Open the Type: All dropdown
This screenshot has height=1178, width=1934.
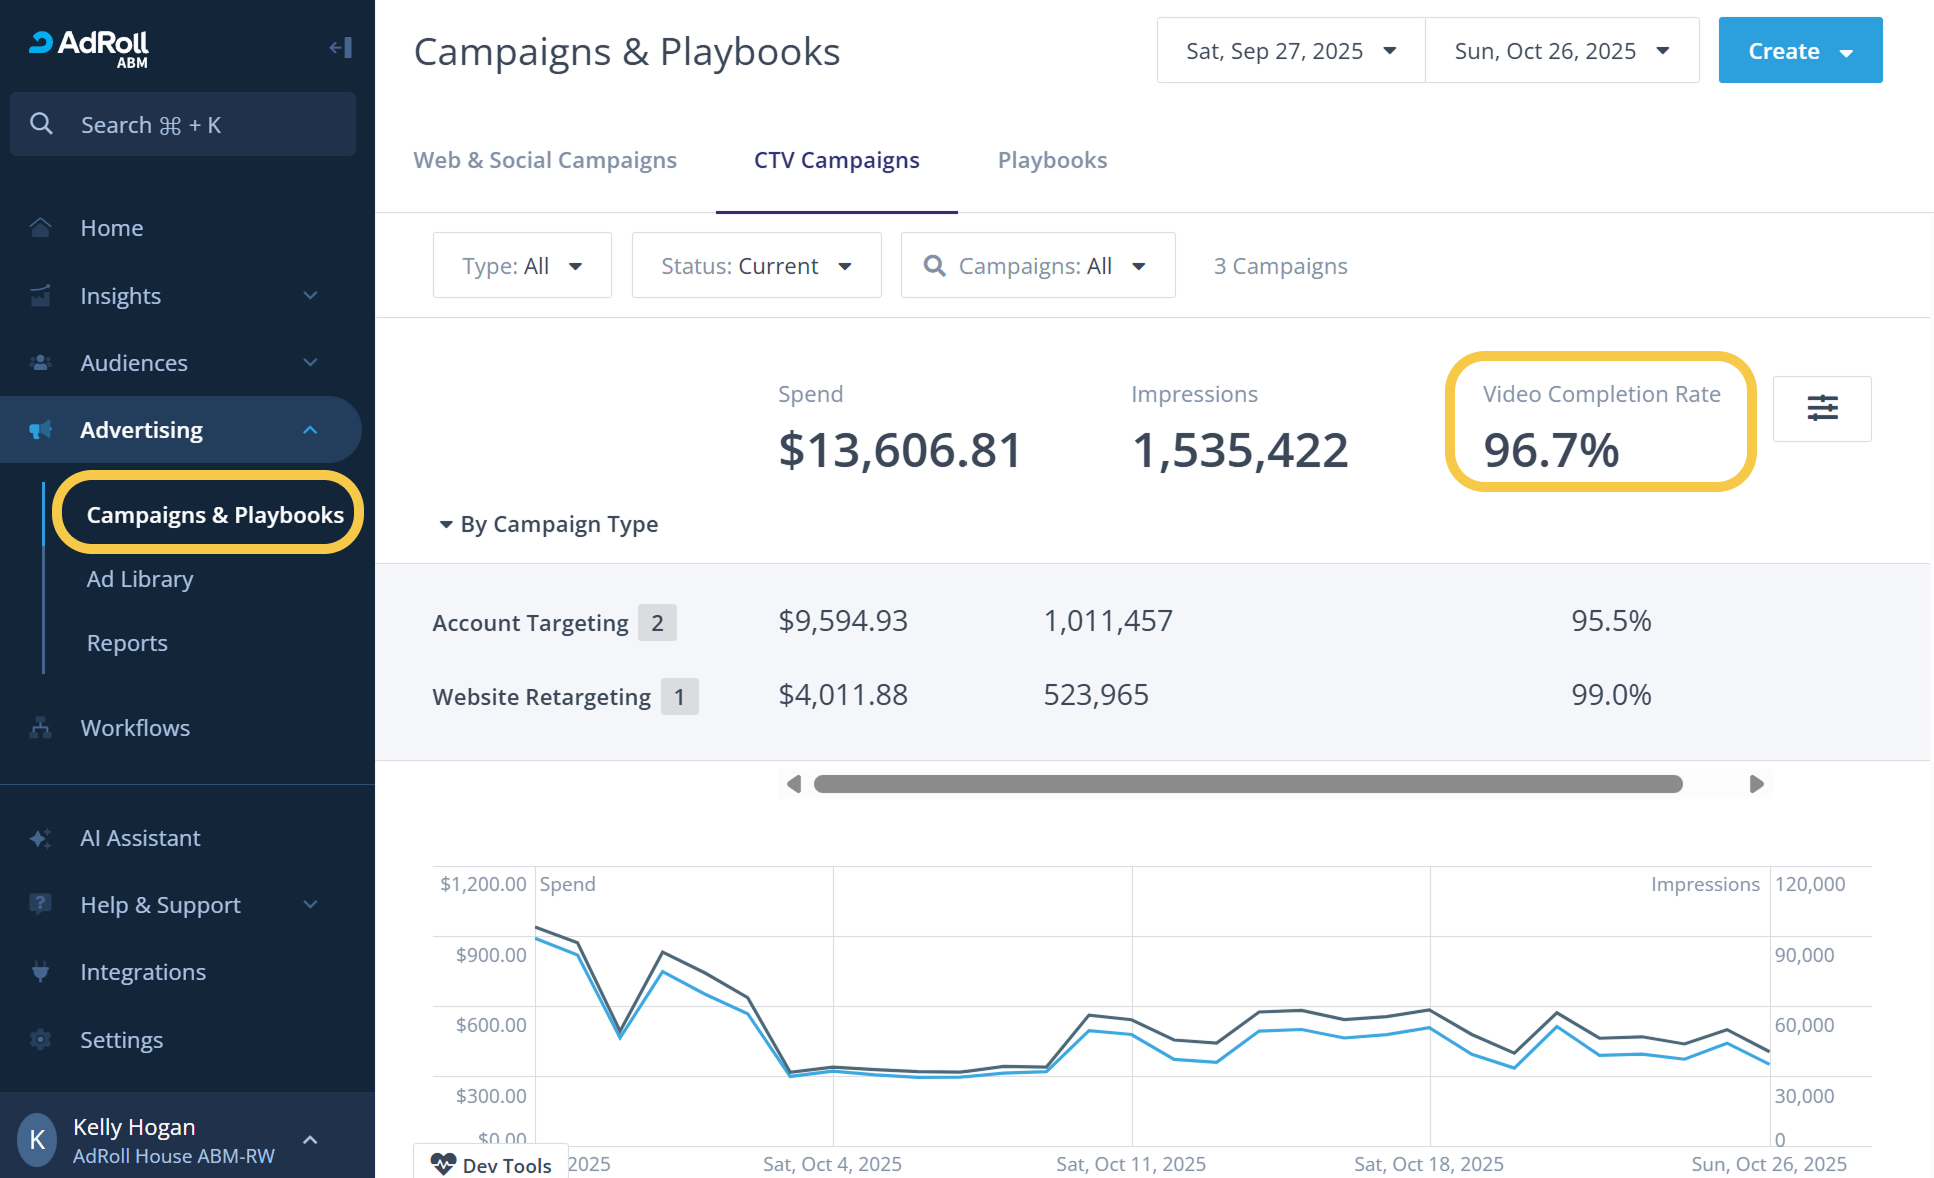coord(521,266)
